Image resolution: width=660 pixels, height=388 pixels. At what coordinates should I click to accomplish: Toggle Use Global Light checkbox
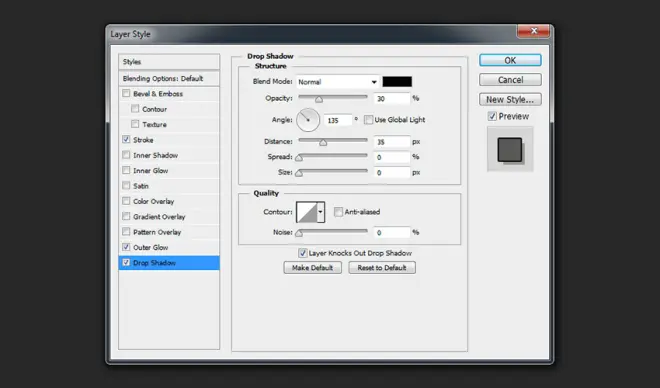click(x=368, y=120)
